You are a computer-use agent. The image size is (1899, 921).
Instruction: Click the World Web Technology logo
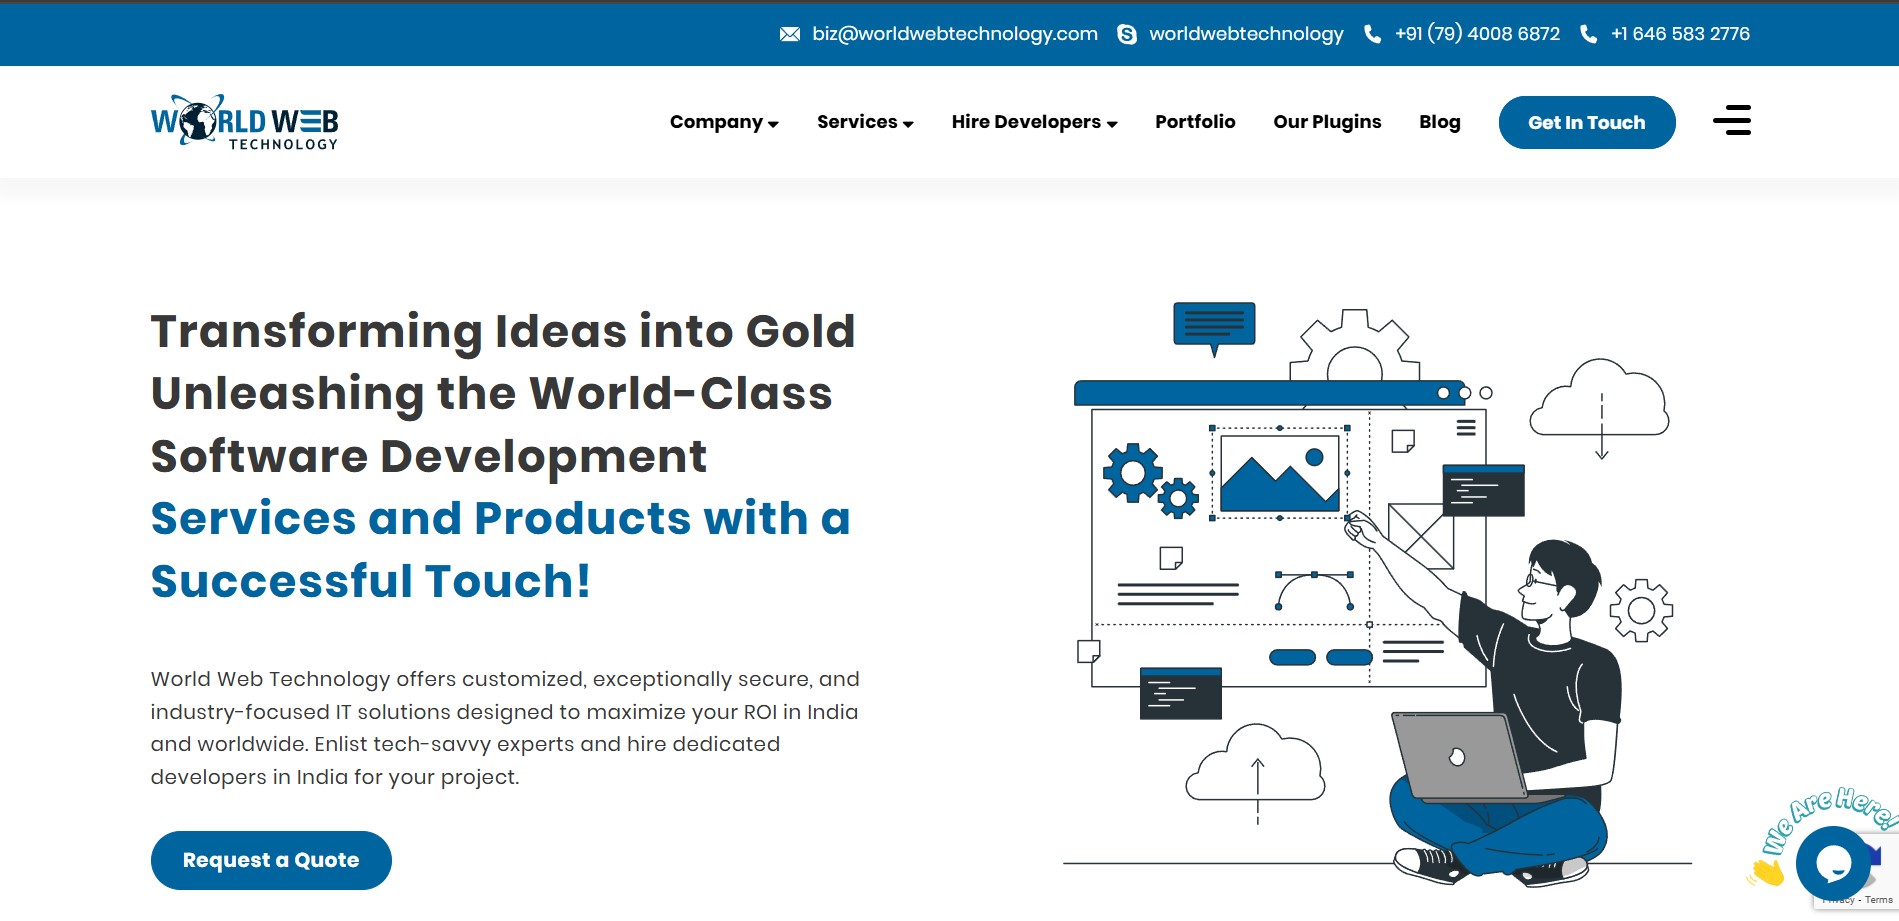tap(244, 122)
